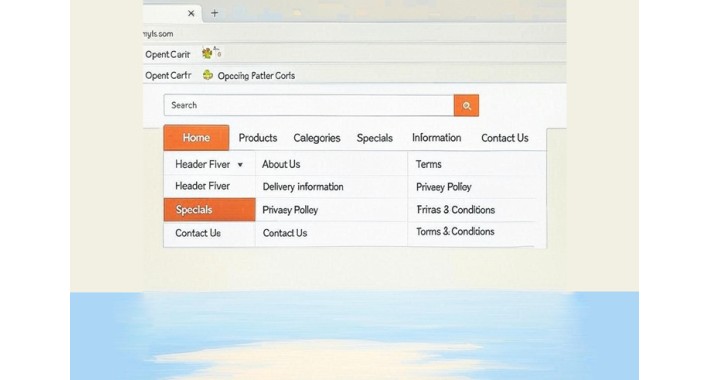The height and width of the screenshot is (380, 710).
Task: Open Privasy Polley in middle column
Action: coord(290,210)
